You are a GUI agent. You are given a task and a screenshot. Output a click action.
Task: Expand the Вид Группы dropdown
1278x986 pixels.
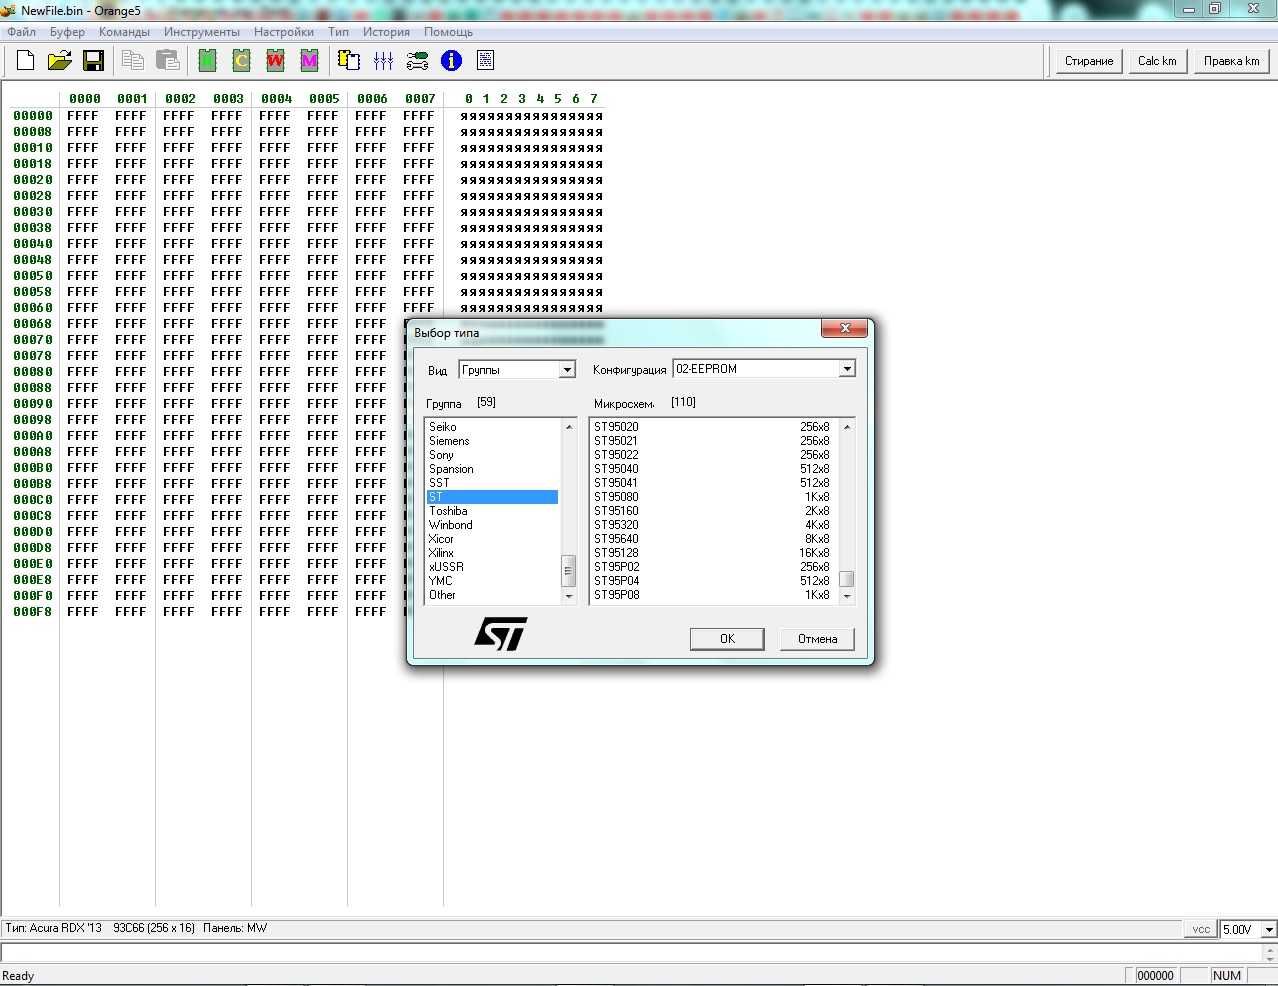tap(567, 370)
